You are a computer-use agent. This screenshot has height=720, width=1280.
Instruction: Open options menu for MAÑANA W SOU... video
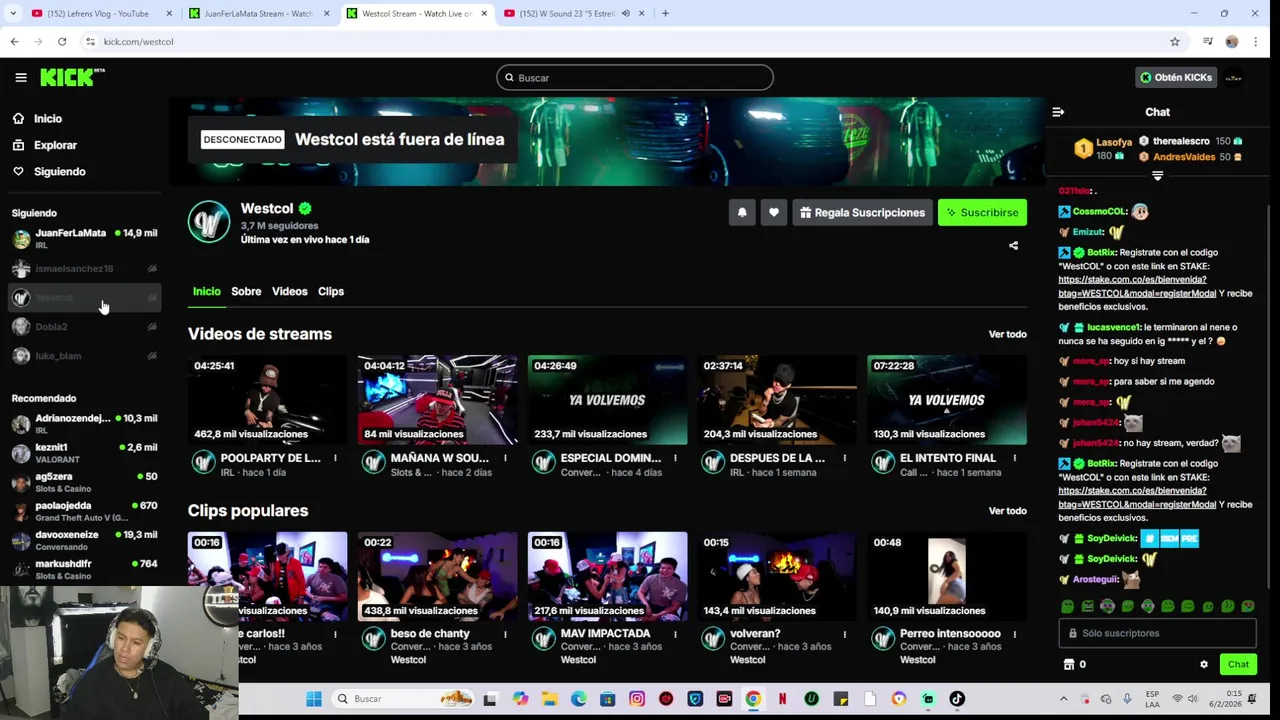tap(505, 458)
